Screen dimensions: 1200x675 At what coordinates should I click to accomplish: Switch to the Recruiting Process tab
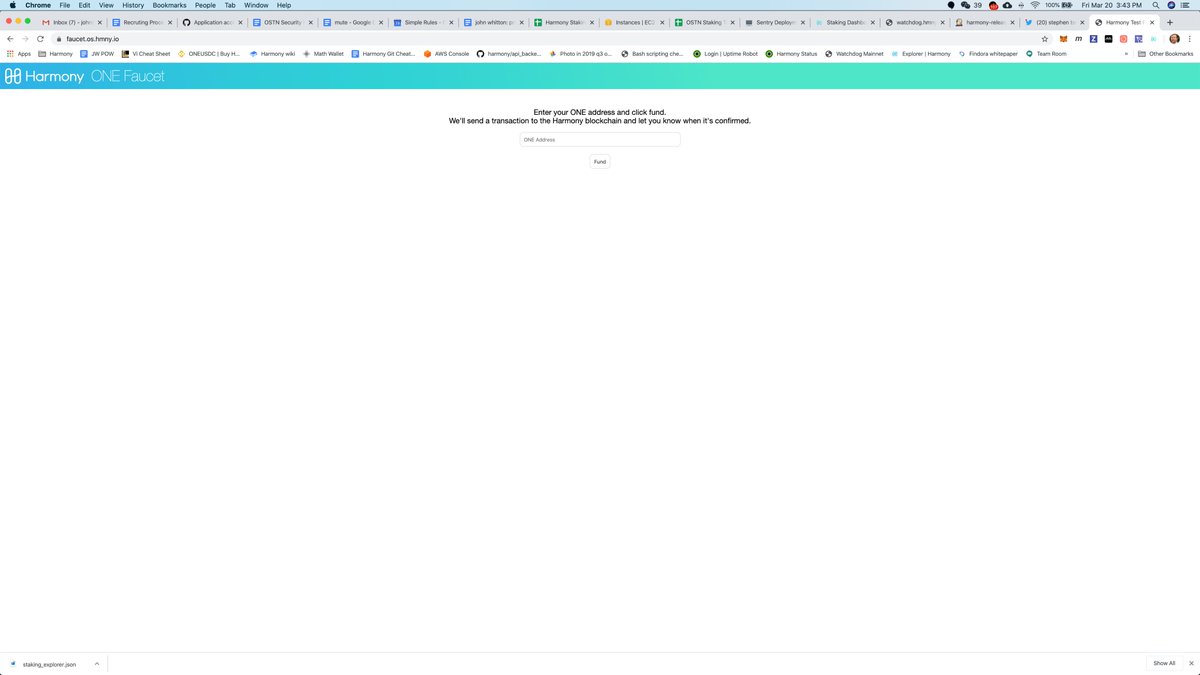tap(140, 22)
